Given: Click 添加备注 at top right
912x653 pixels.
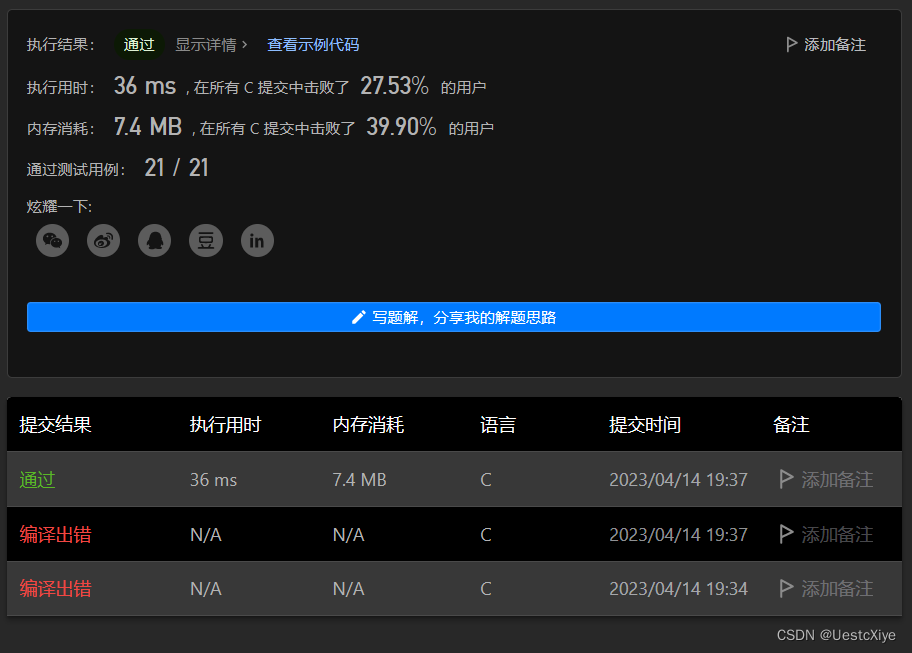Looking at the screenshot, I should tap(835, 45).
